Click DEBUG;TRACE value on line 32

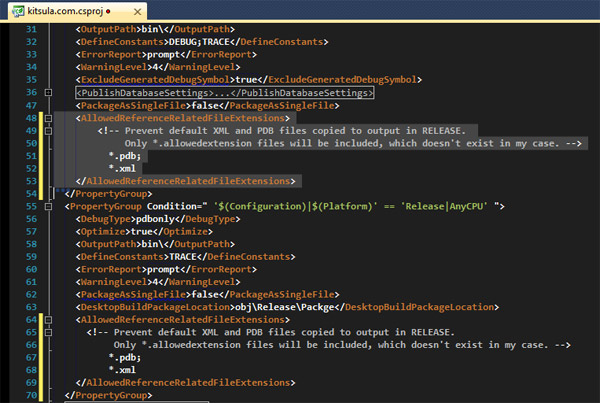(199, 42)
